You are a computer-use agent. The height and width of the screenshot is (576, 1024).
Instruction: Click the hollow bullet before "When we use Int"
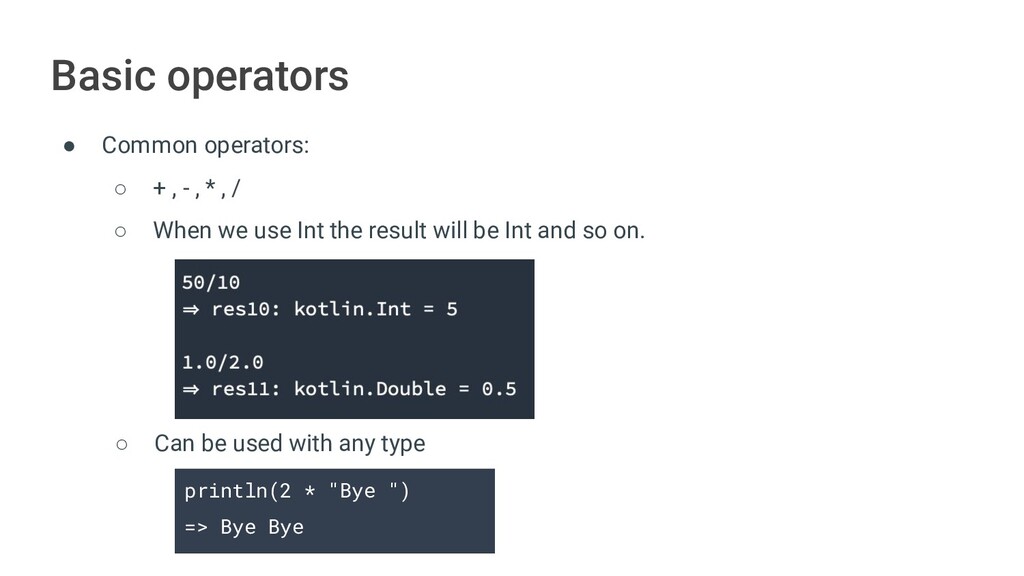pyautogui.click(x=120, y=231)
